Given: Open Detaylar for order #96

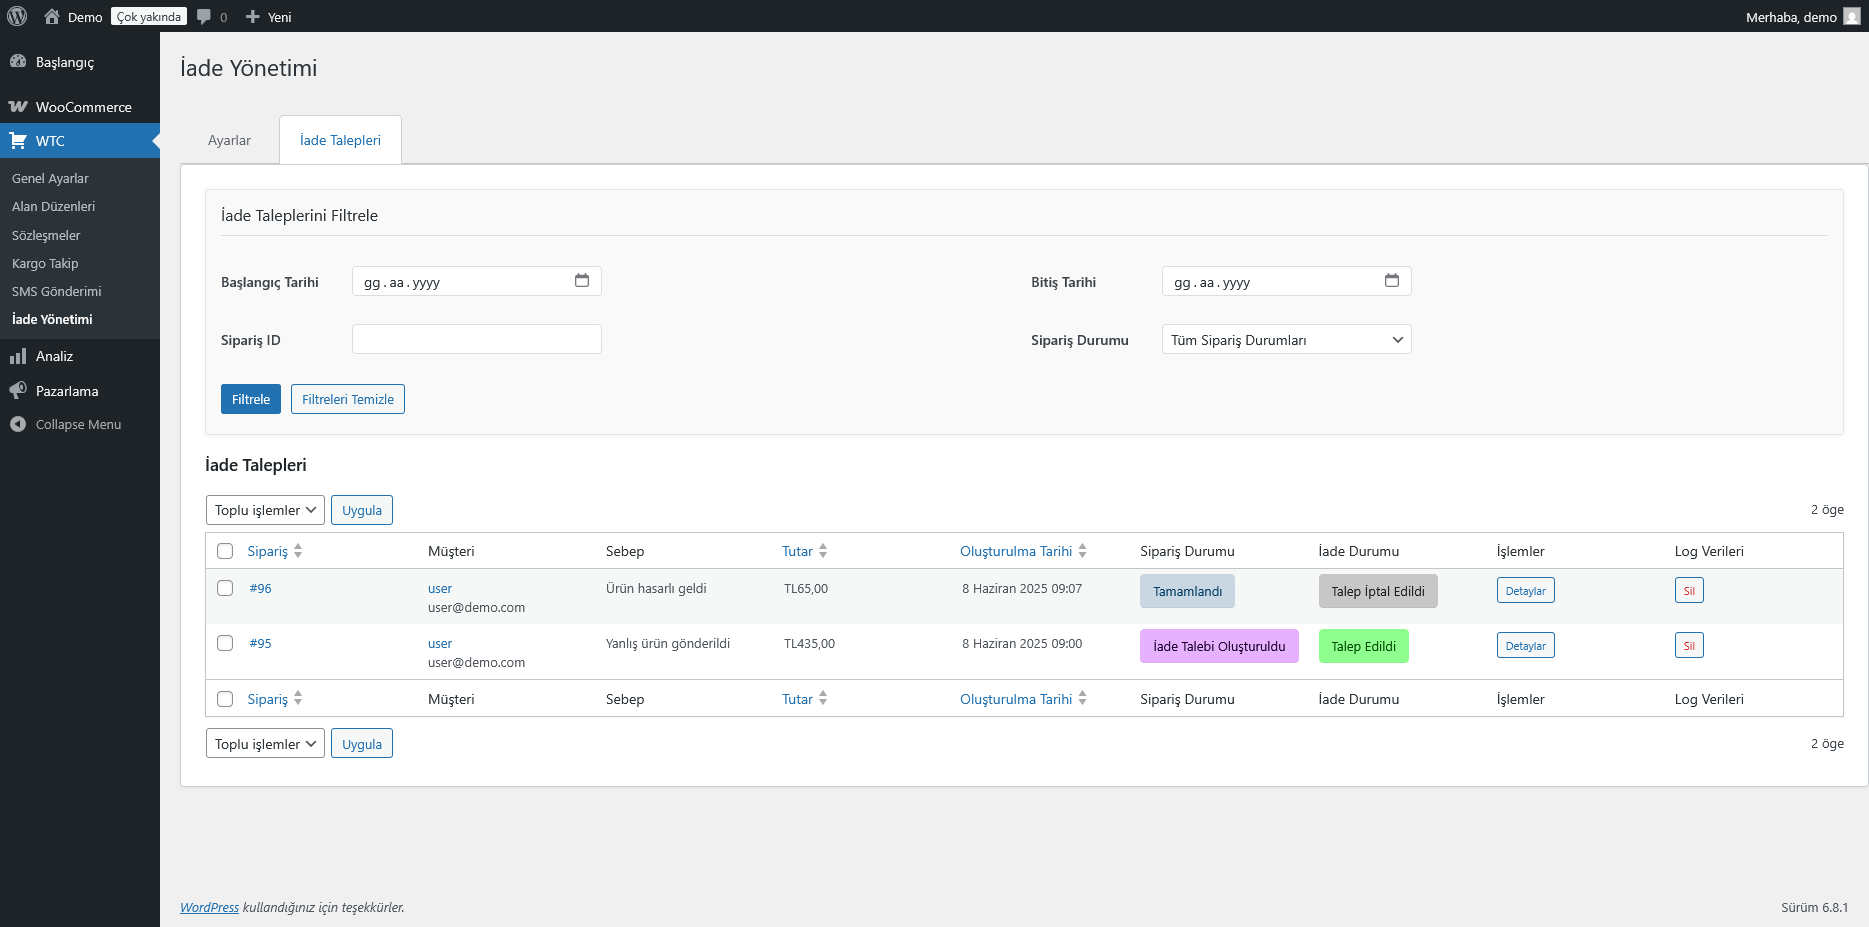Looking at the screenshot, I should tap(1525, 590).
